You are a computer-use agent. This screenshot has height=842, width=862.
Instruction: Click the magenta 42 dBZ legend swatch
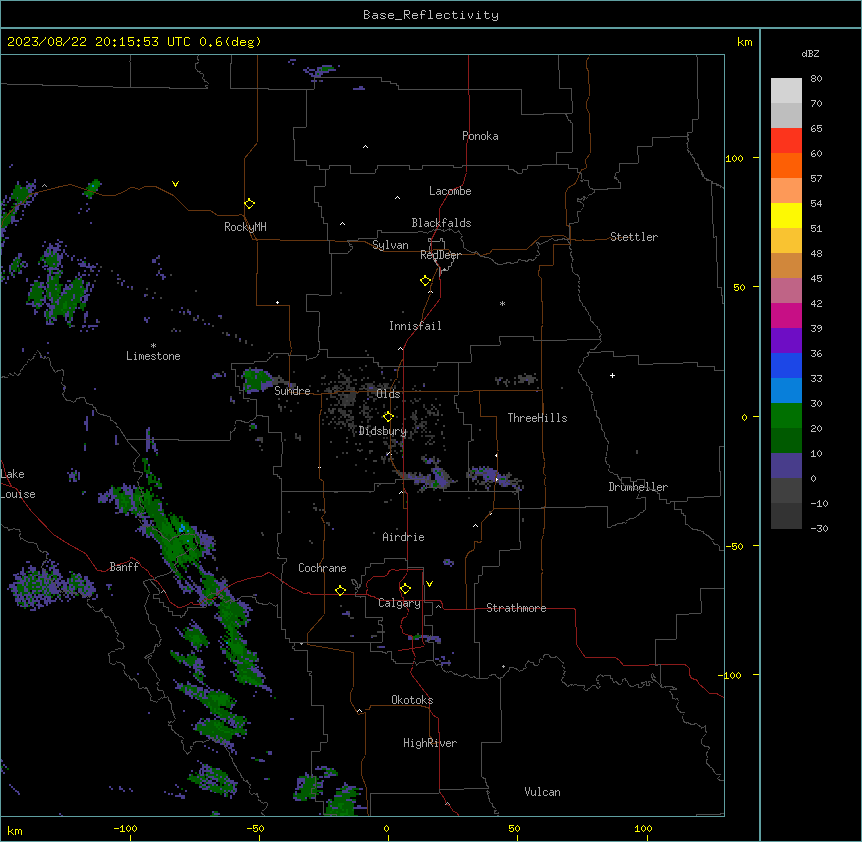coord(786,315)
